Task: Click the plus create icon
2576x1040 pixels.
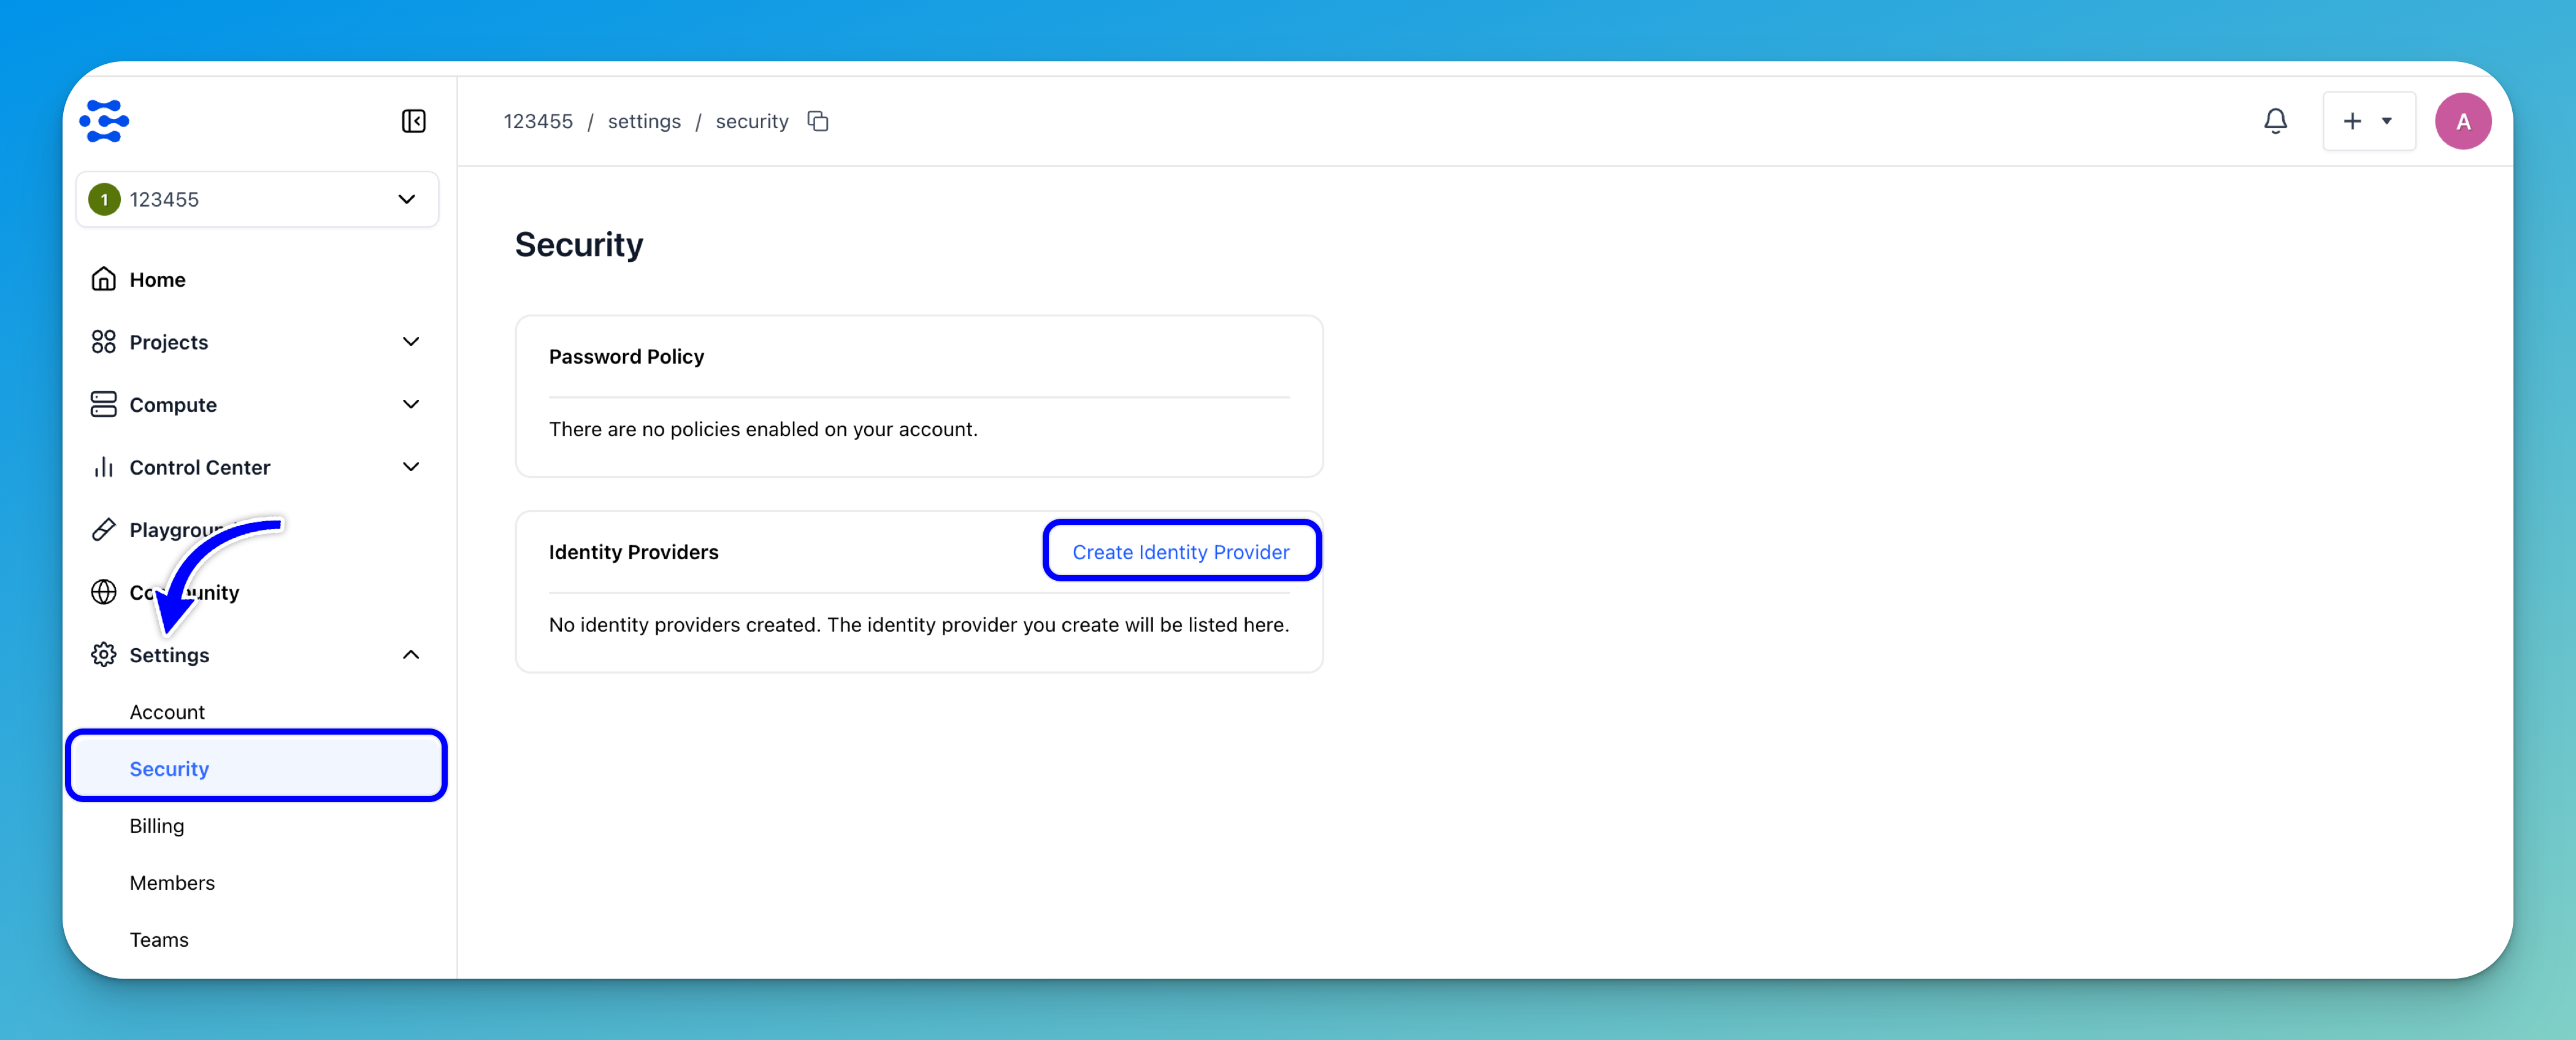Action: coord(2352,121)
